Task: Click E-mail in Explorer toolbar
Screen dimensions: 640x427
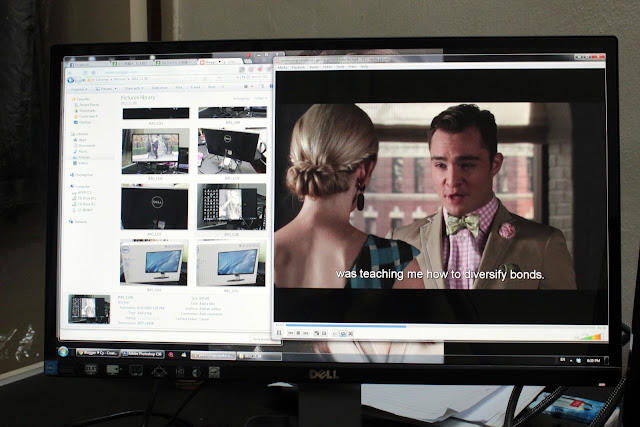Action: click(x=195, y=87)
